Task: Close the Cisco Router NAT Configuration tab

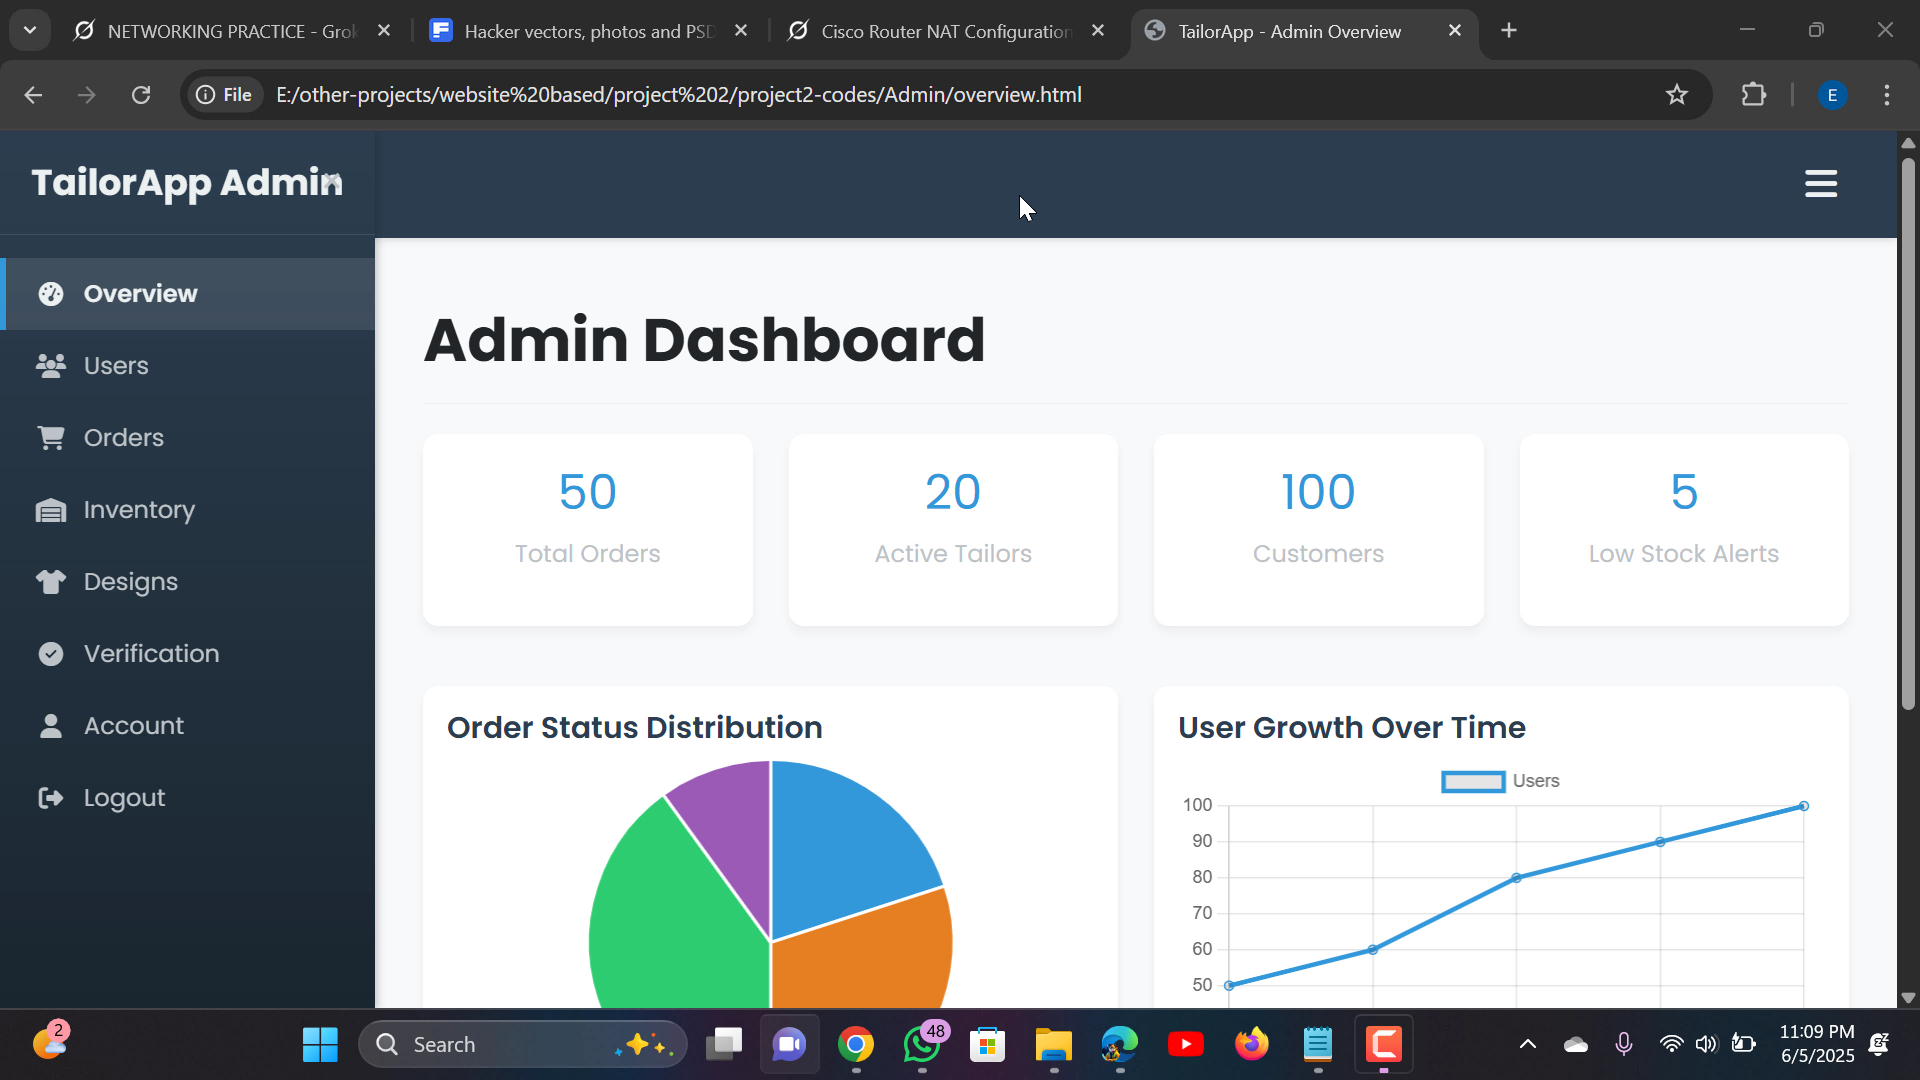Action: 1098,31
